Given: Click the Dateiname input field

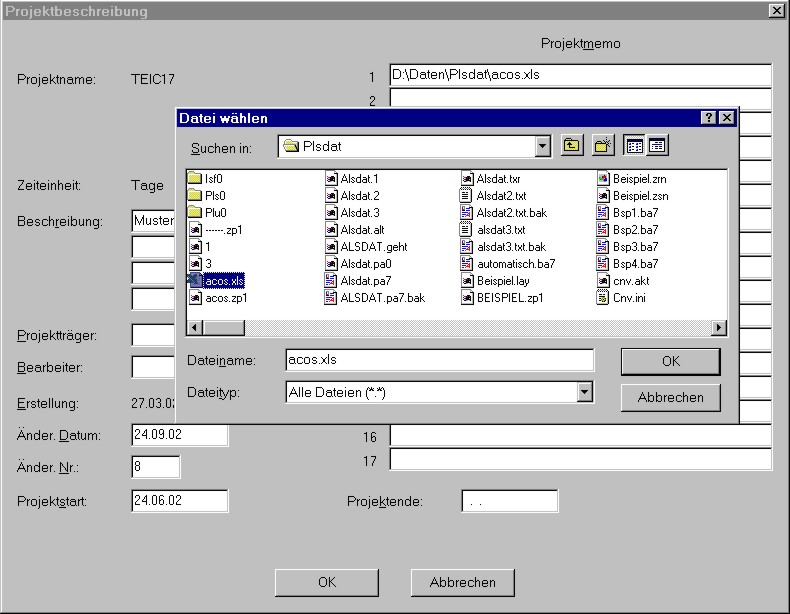Looking at the screenshot, I should coord(439,360).
